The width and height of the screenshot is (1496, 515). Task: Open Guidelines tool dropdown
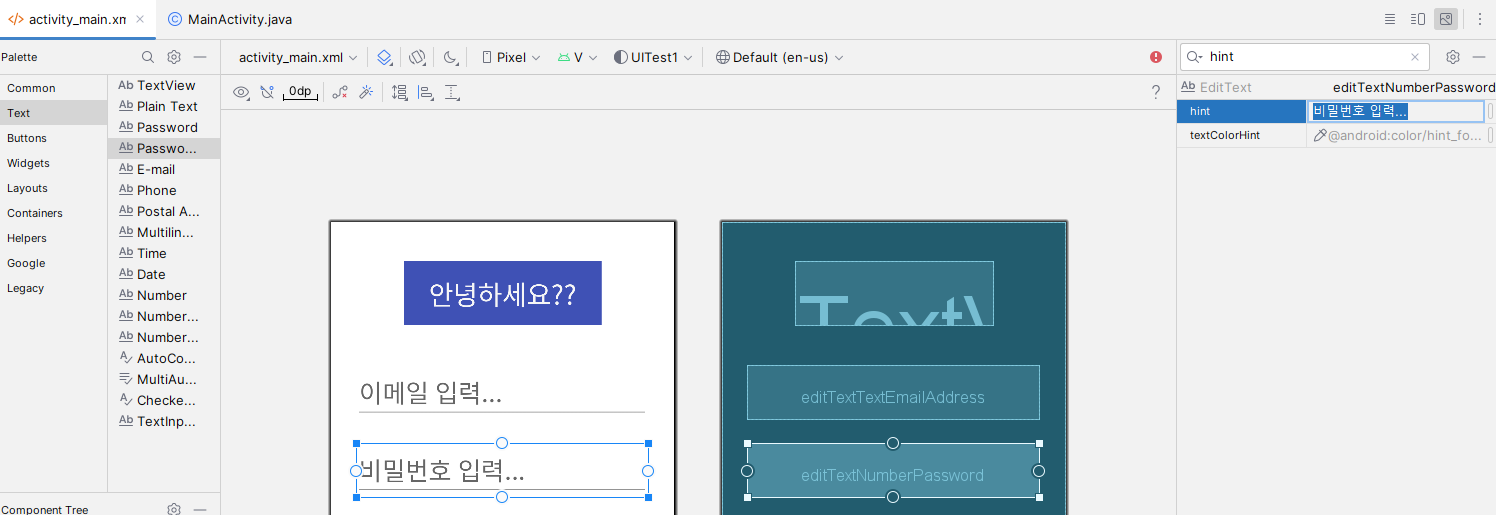click(x=452, y=92)
